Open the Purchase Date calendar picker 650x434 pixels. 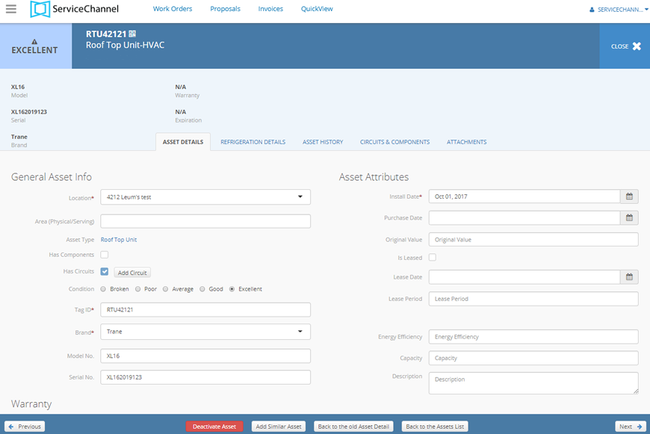coord(629,218)
